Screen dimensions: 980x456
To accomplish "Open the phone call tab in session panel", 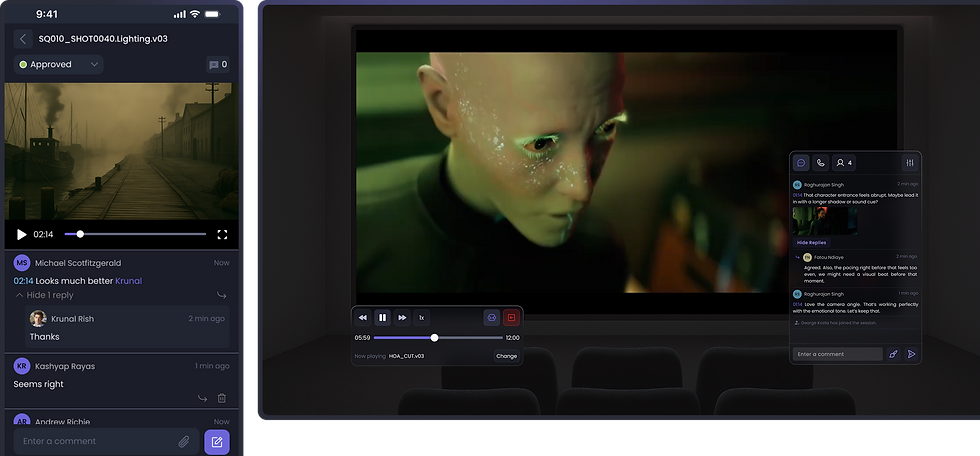I will pos(821,163).
